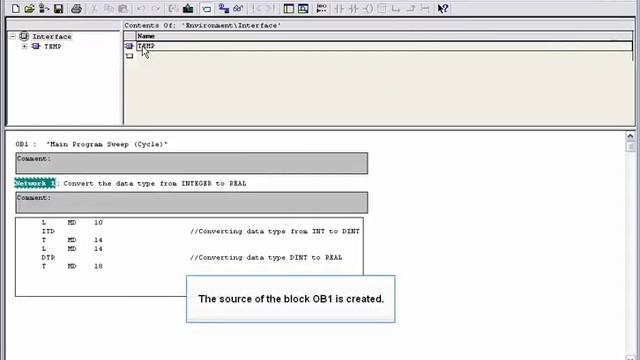Screen dimensions: 640x360
Task: Click the 'T MD 14' code line
Action: coord(72,240)
